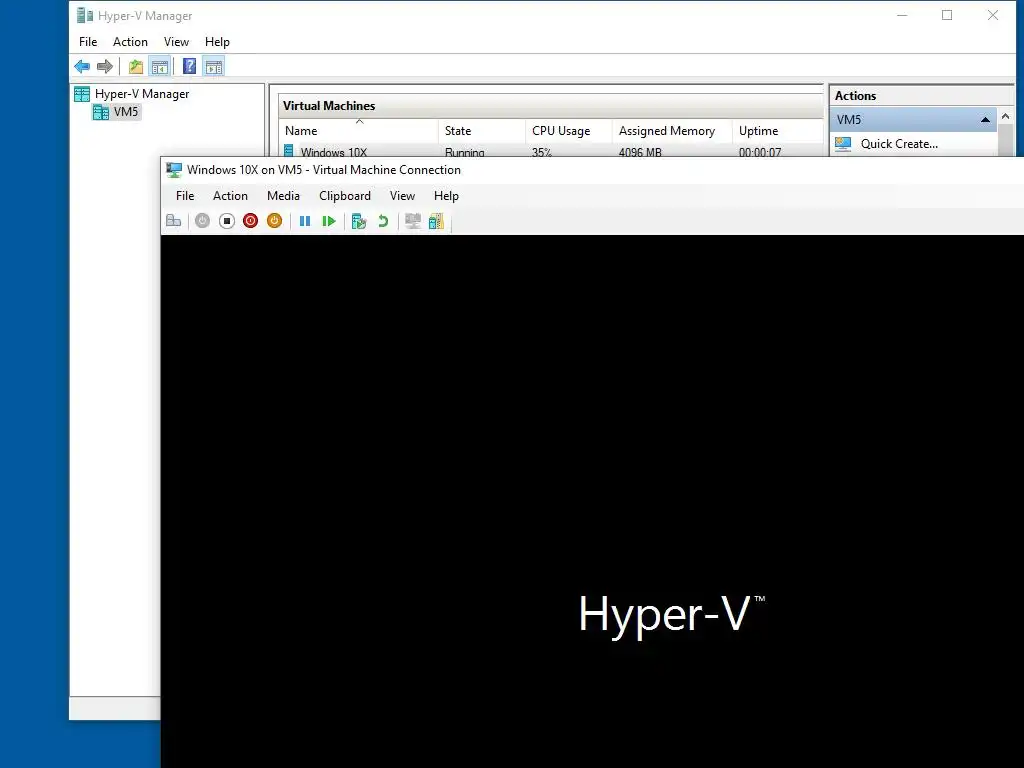The image size is (1024, 768).
Task: Click Quick Create... in Actions pane
Action: coord(899,144)
